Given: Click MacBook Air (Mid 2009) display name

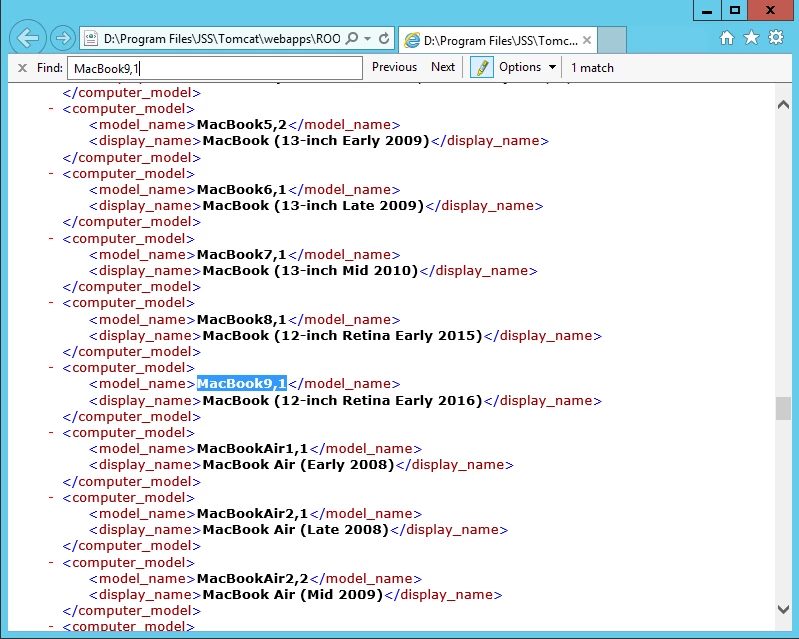Looking at the screenshot, I should tap(293, 595).
